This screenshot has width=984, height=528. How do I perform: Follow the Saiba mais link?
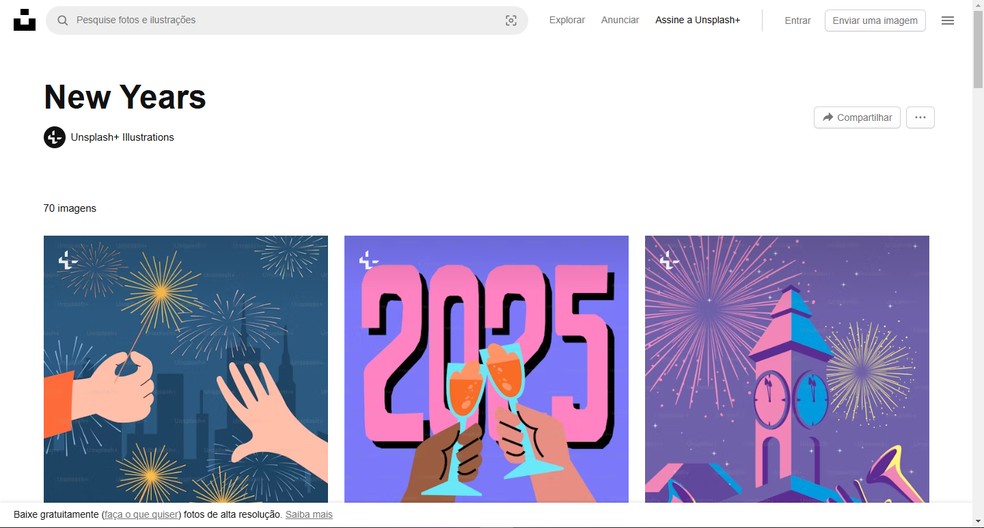coord(309,514)
